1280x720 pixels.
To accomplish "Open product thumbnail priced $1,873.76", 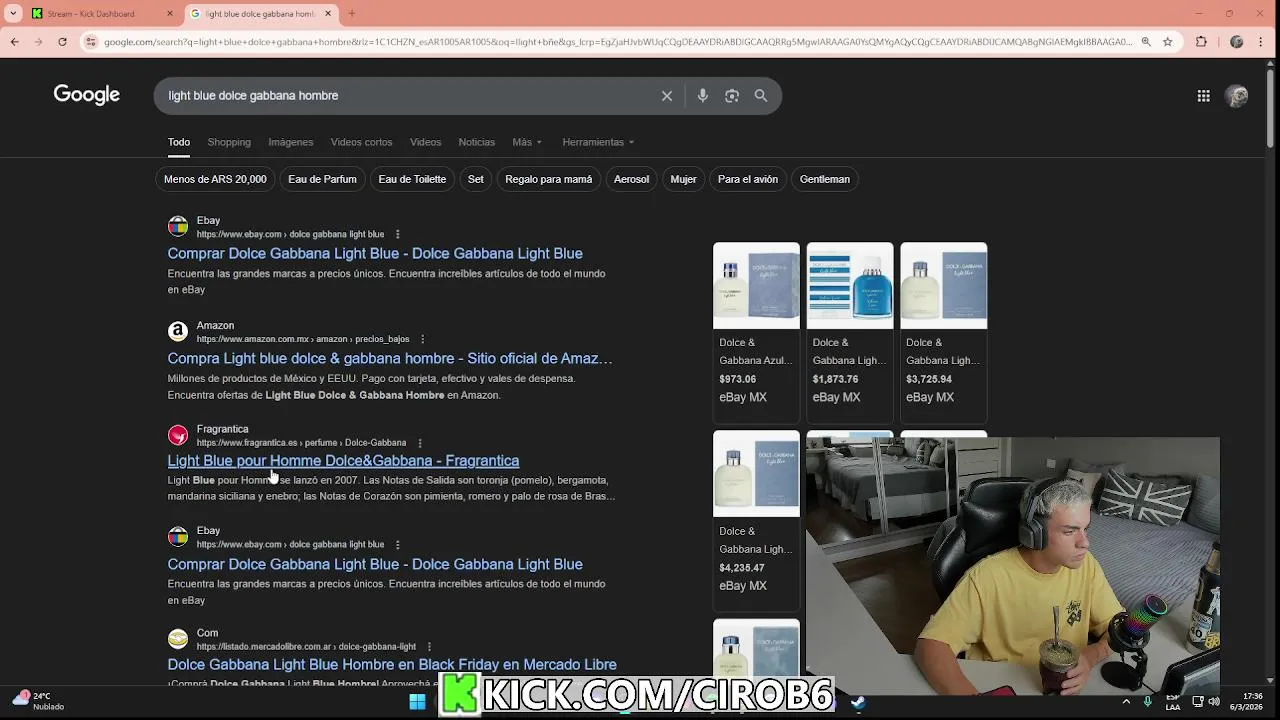I will point(850,286).
